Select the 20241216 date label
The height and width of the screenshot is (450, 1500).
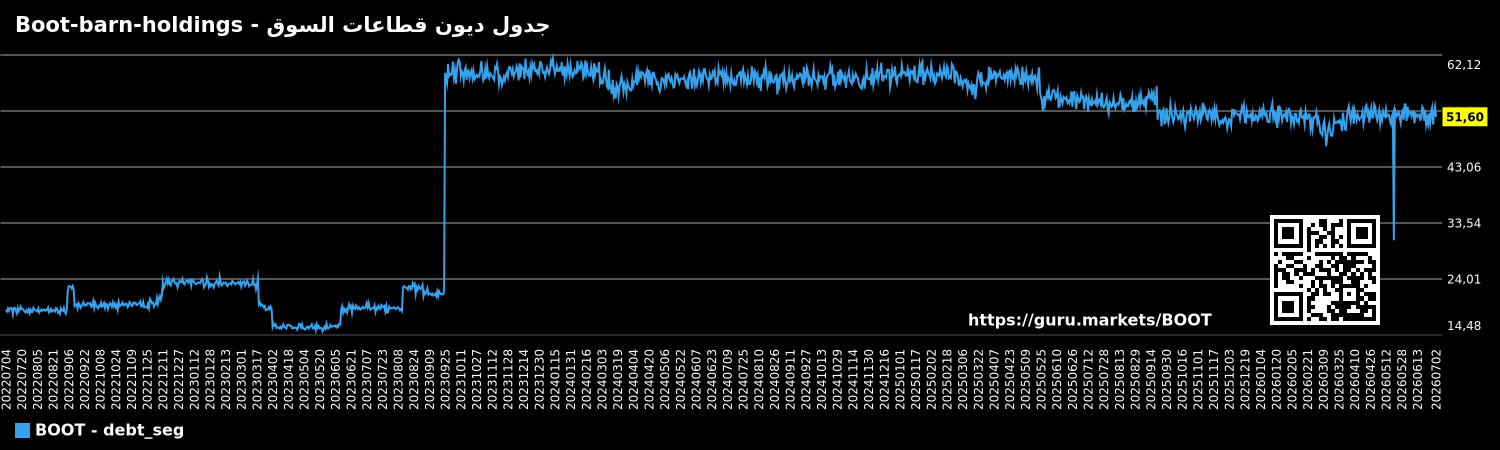[x=885, y=378]
